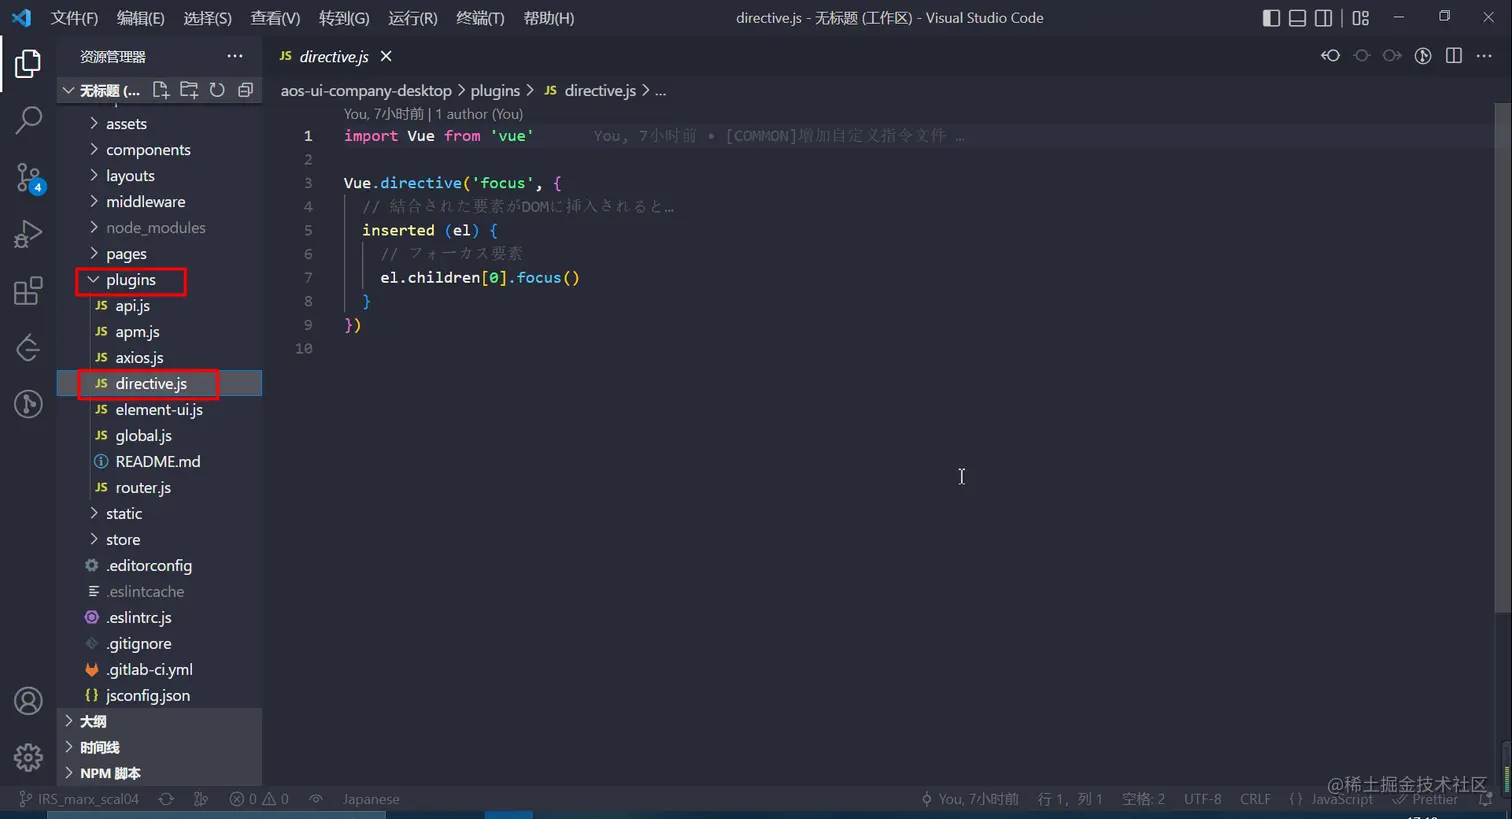Toggle the primary sidebar layout button
1512x819 pixels.
click(1271, 18)
